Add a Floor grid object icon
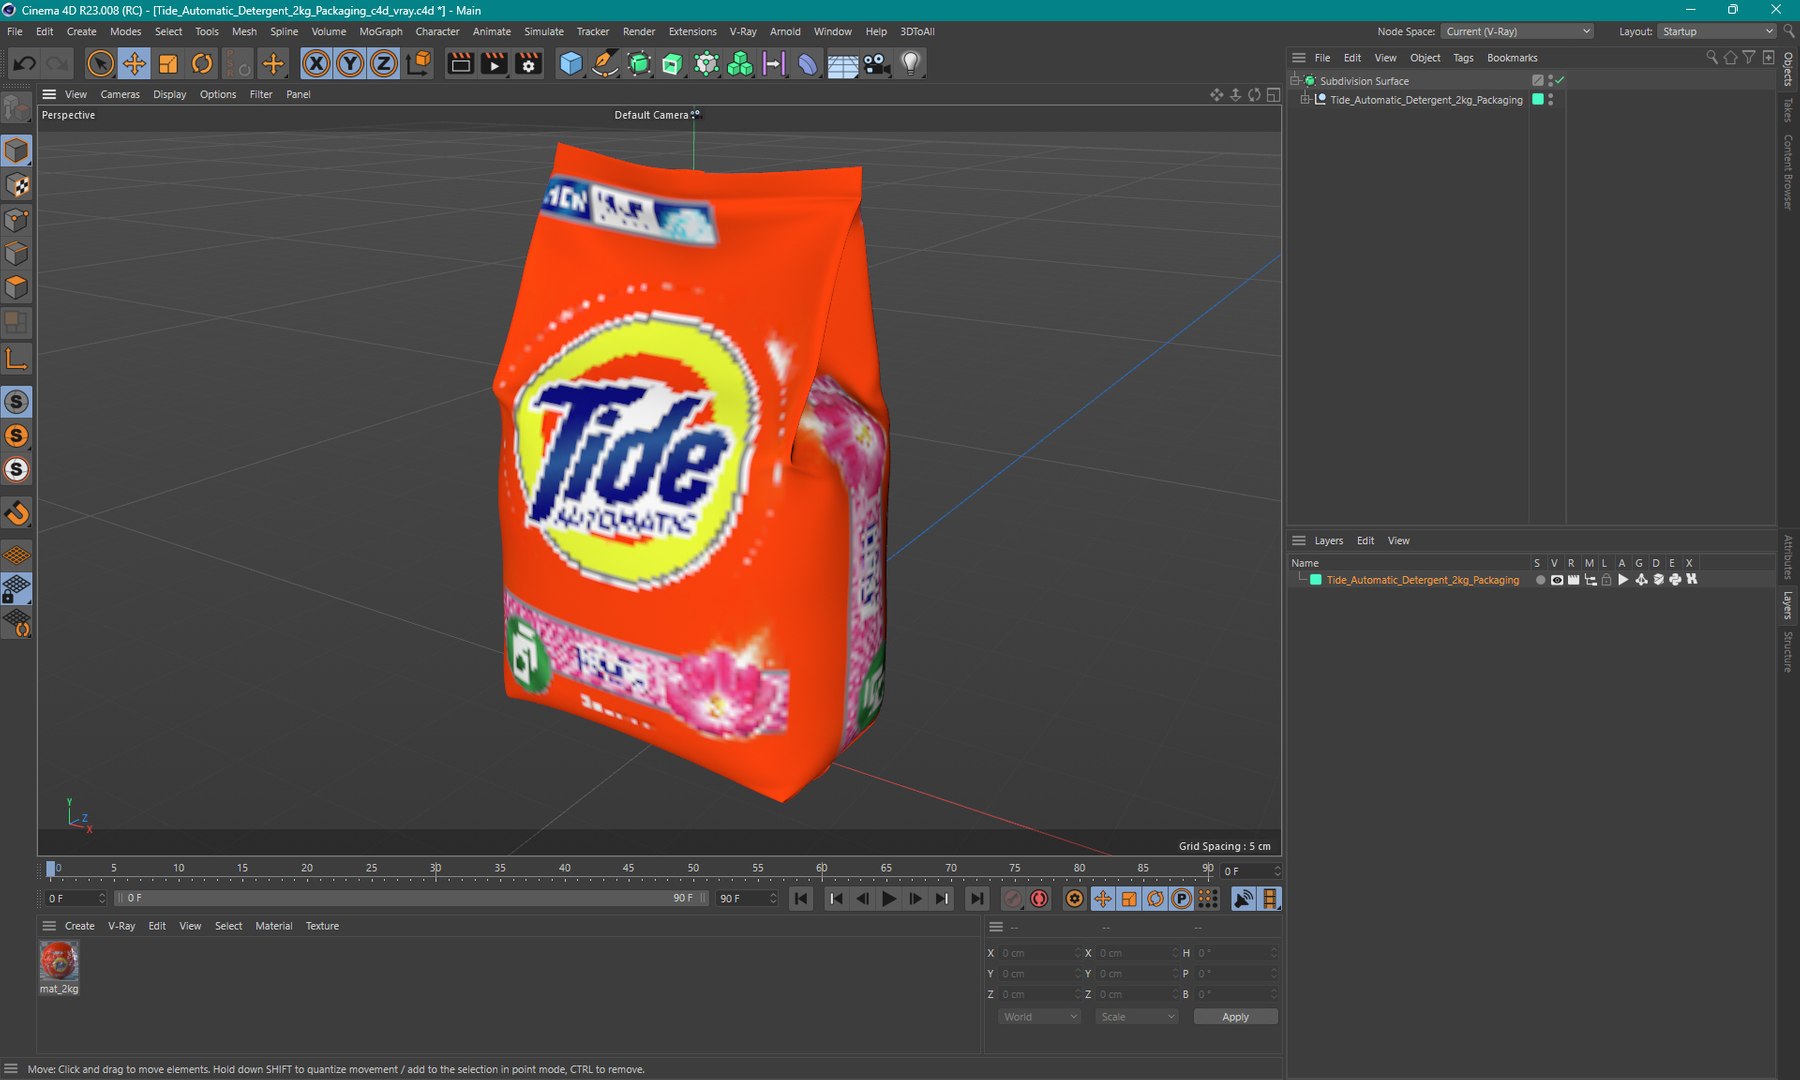Viewport: 1800px width, 1080px height. (x=842, y=64)
